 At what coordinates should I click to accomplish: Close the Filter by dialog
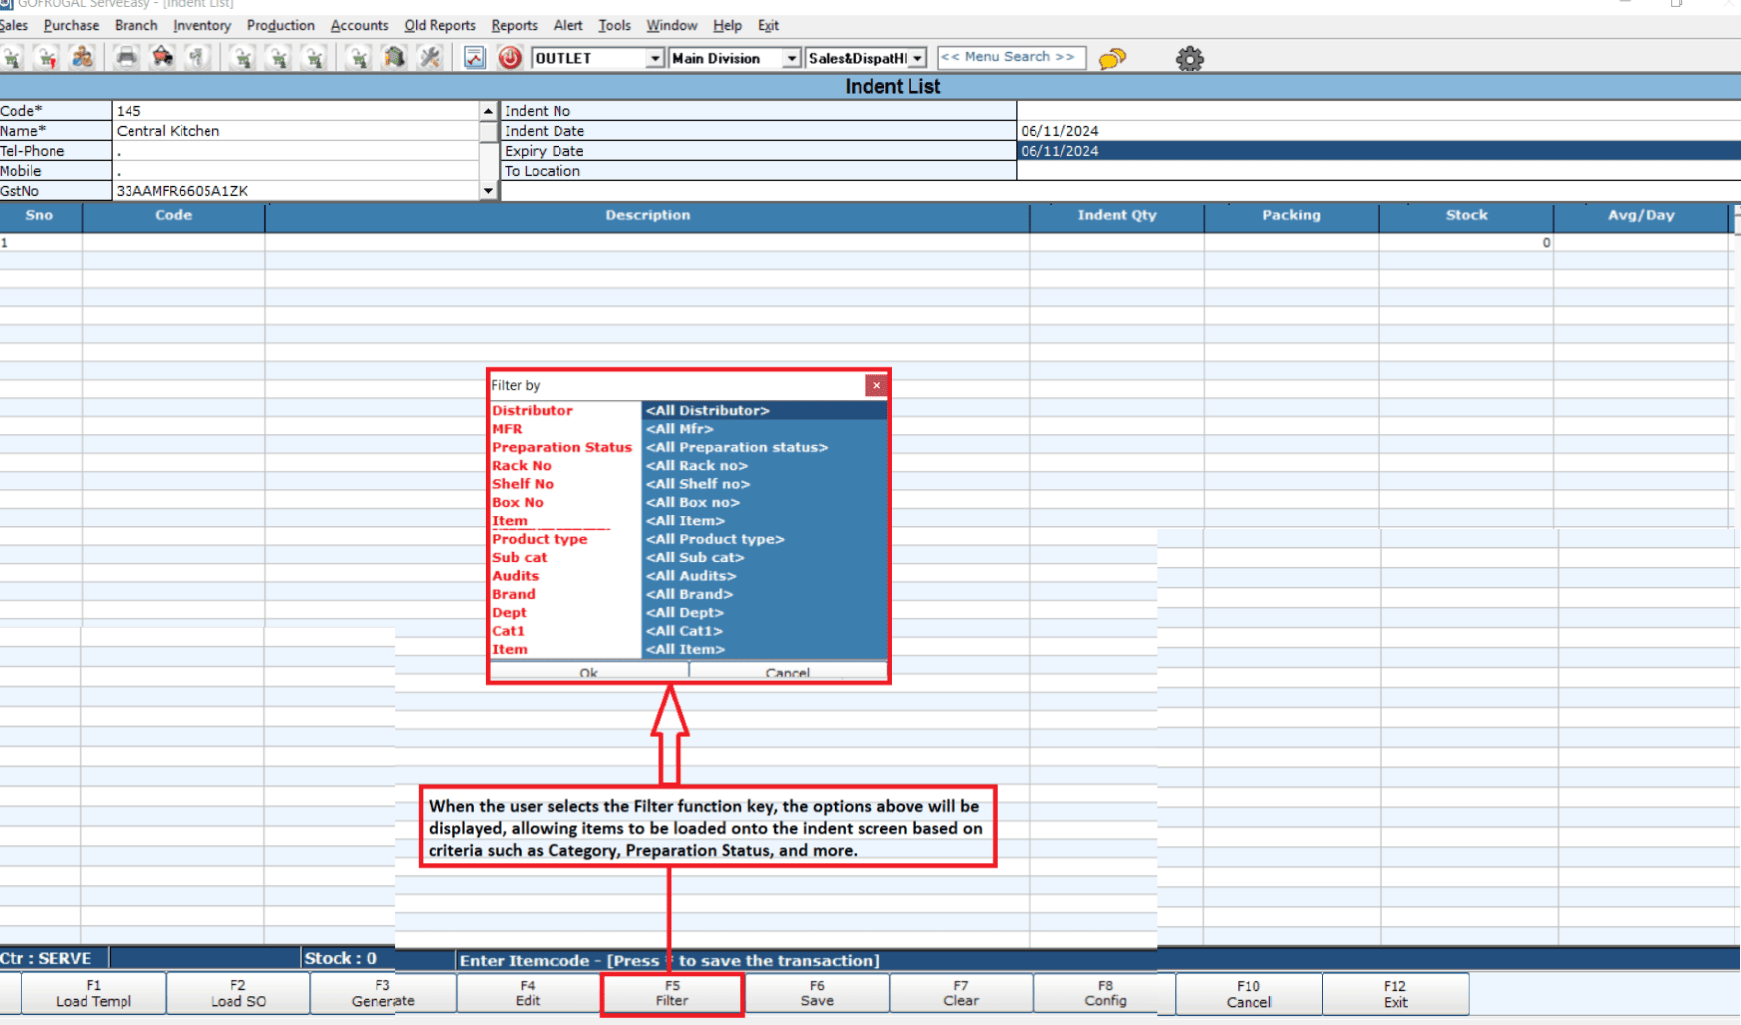876,385
